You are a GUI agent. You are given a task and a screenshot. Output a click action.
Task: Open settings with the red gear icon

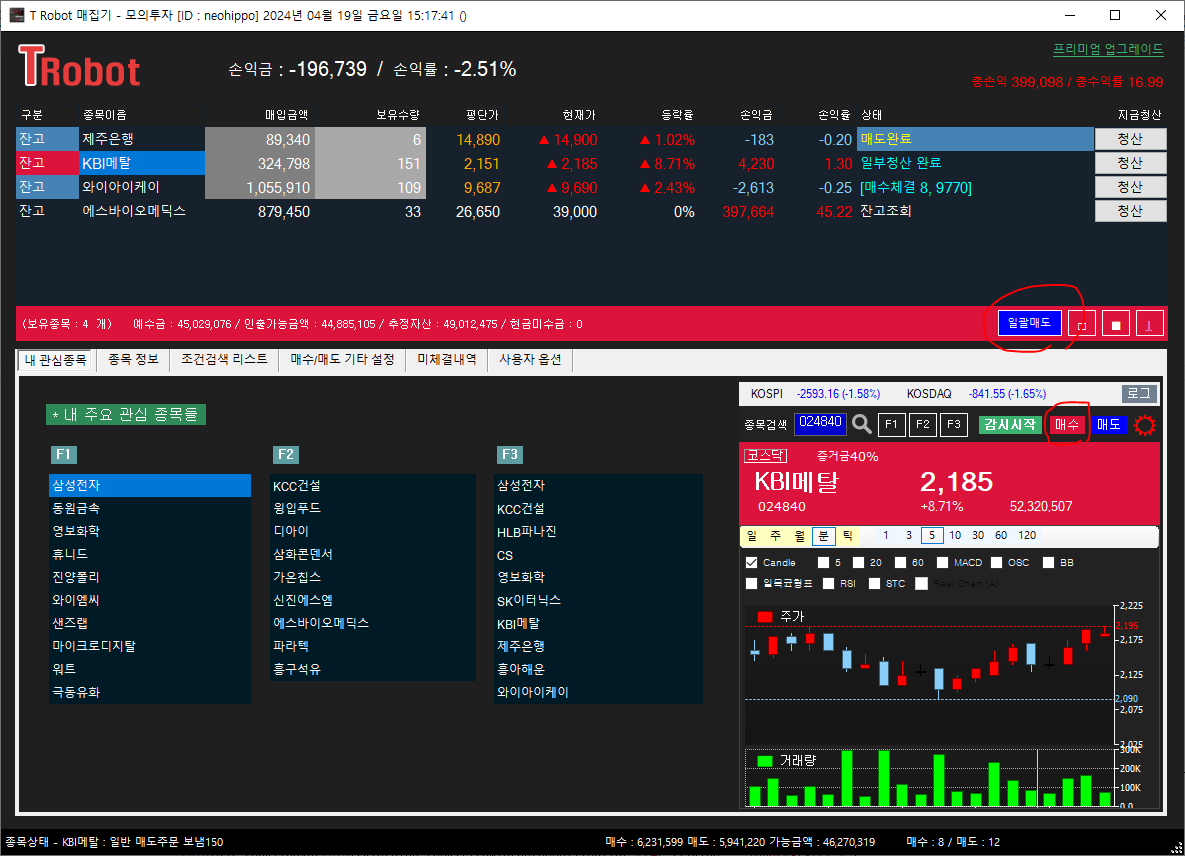coord(1144,425)
